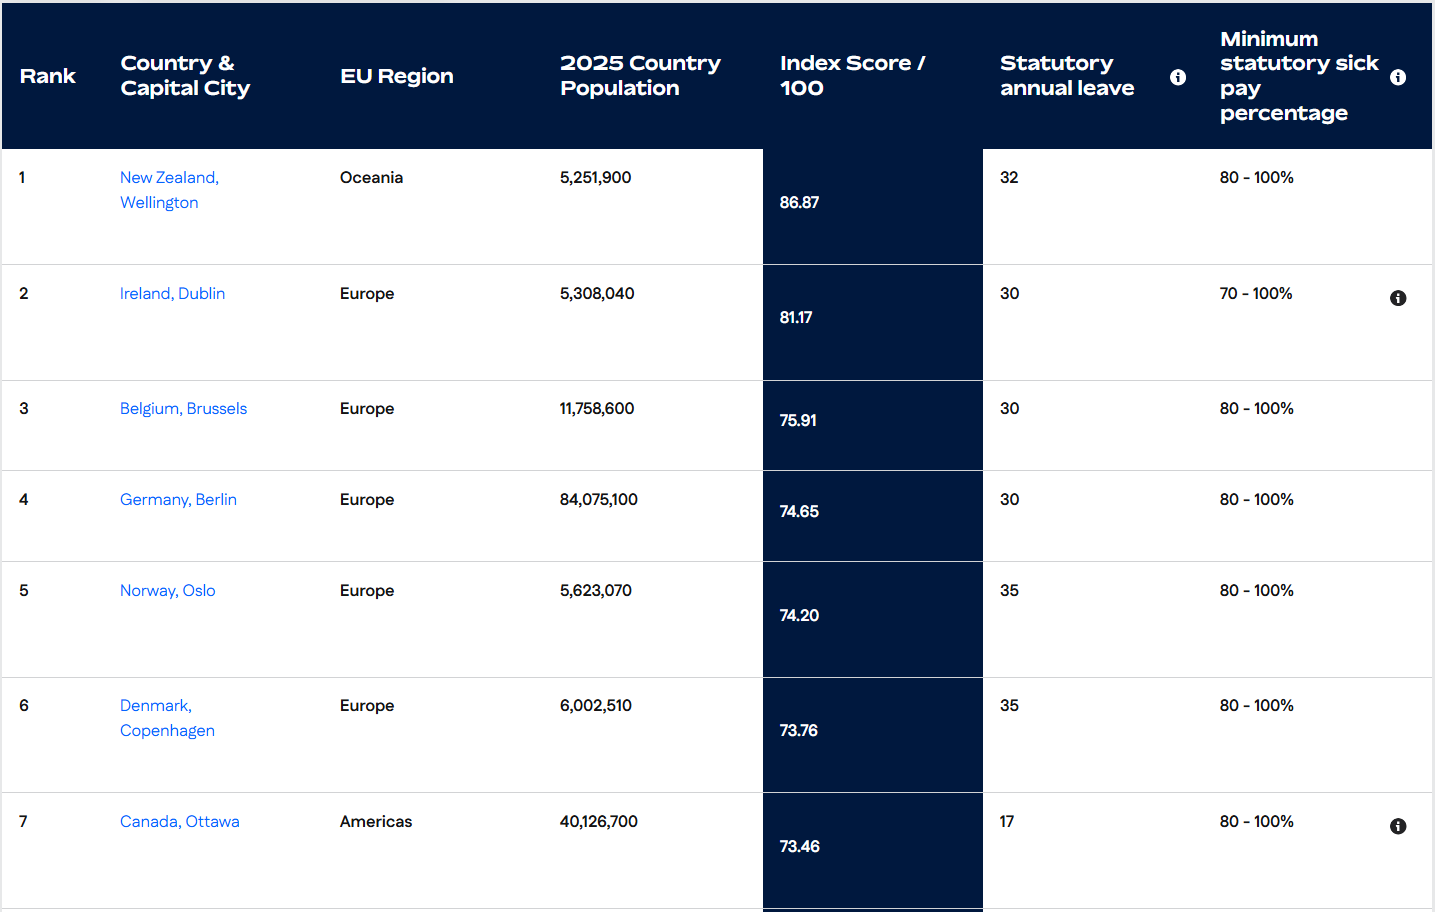Screen dimensions: 1435x912
Task: Click Minimum statutory sick pay percentage header text
Action: [1298, 76]
